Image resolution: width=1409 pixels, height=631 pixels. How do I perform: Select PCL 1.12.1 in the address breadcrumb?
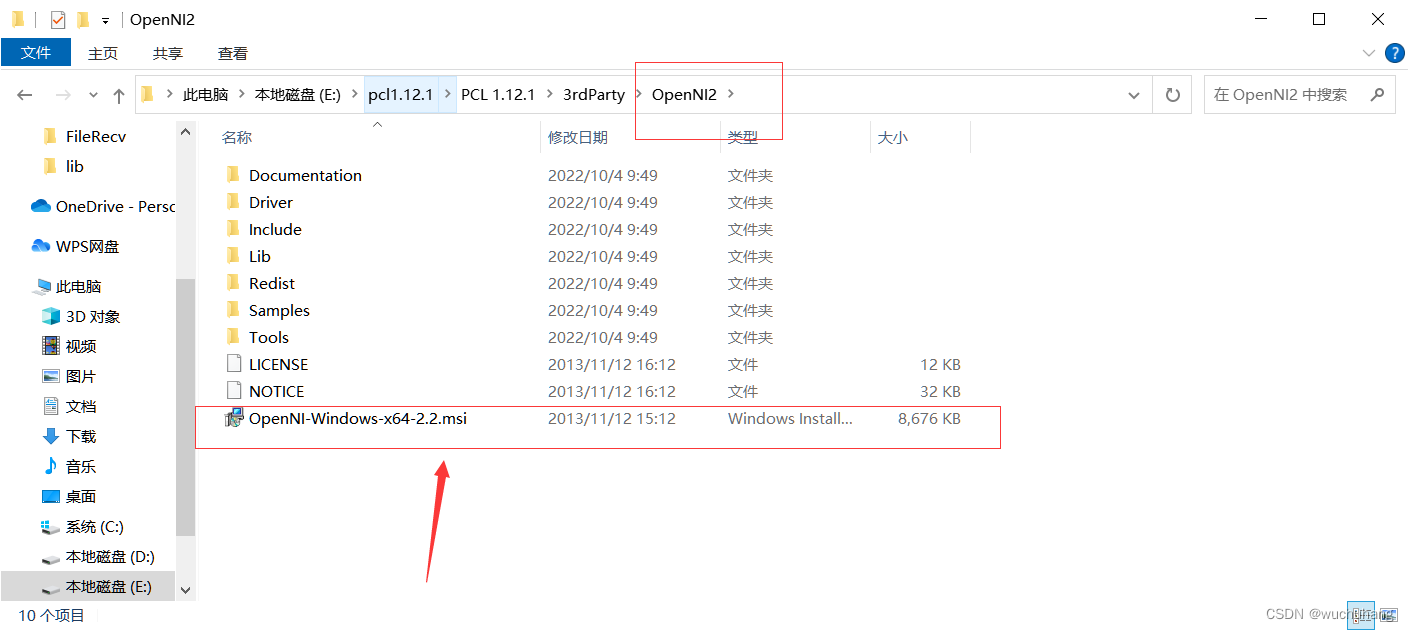[x=497, y=95]
